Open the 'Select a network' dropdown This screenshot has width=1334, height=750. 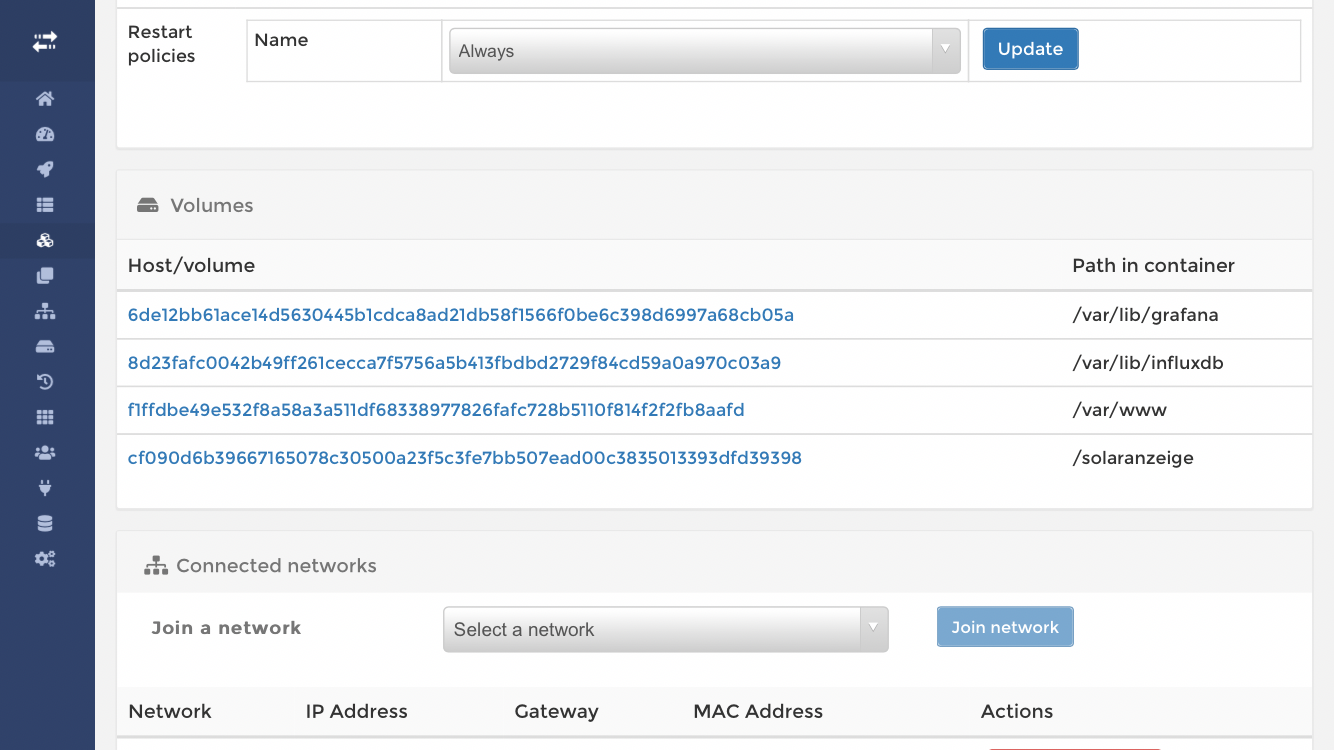tap(665, 629)
